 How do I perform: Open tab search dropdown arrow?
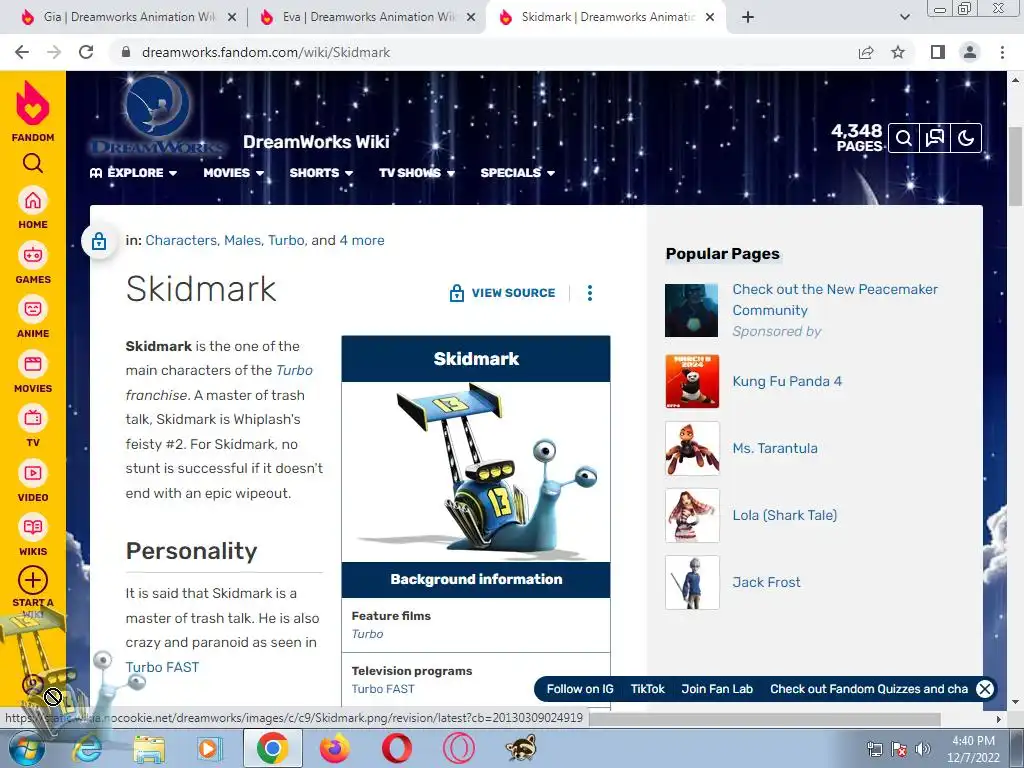[904, 17]
